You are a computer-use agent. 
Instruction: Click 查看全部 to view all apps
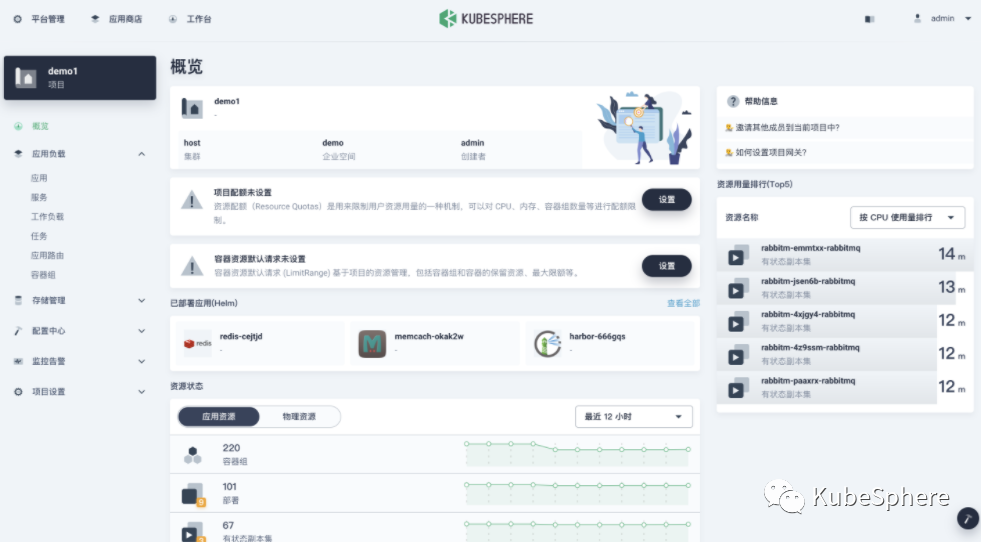pos(683,303)
